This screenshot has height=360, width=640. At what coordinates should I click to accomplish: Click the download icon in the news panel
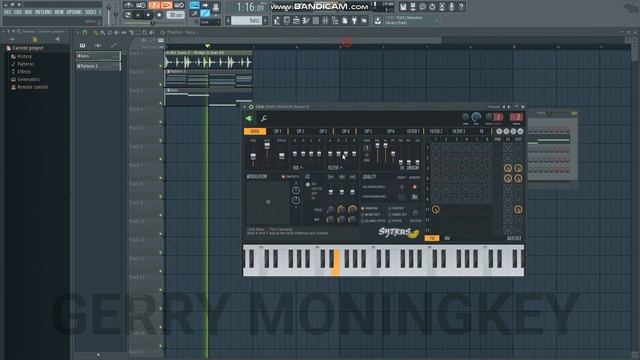click(378, 20)
